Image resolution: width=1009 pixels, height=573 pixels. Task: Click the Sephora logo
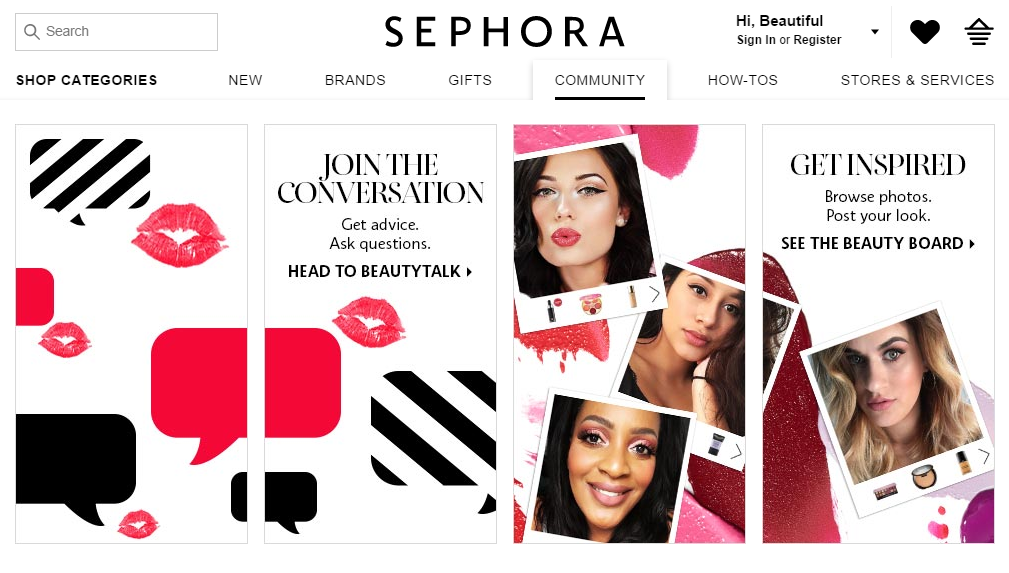pos(504,32)
